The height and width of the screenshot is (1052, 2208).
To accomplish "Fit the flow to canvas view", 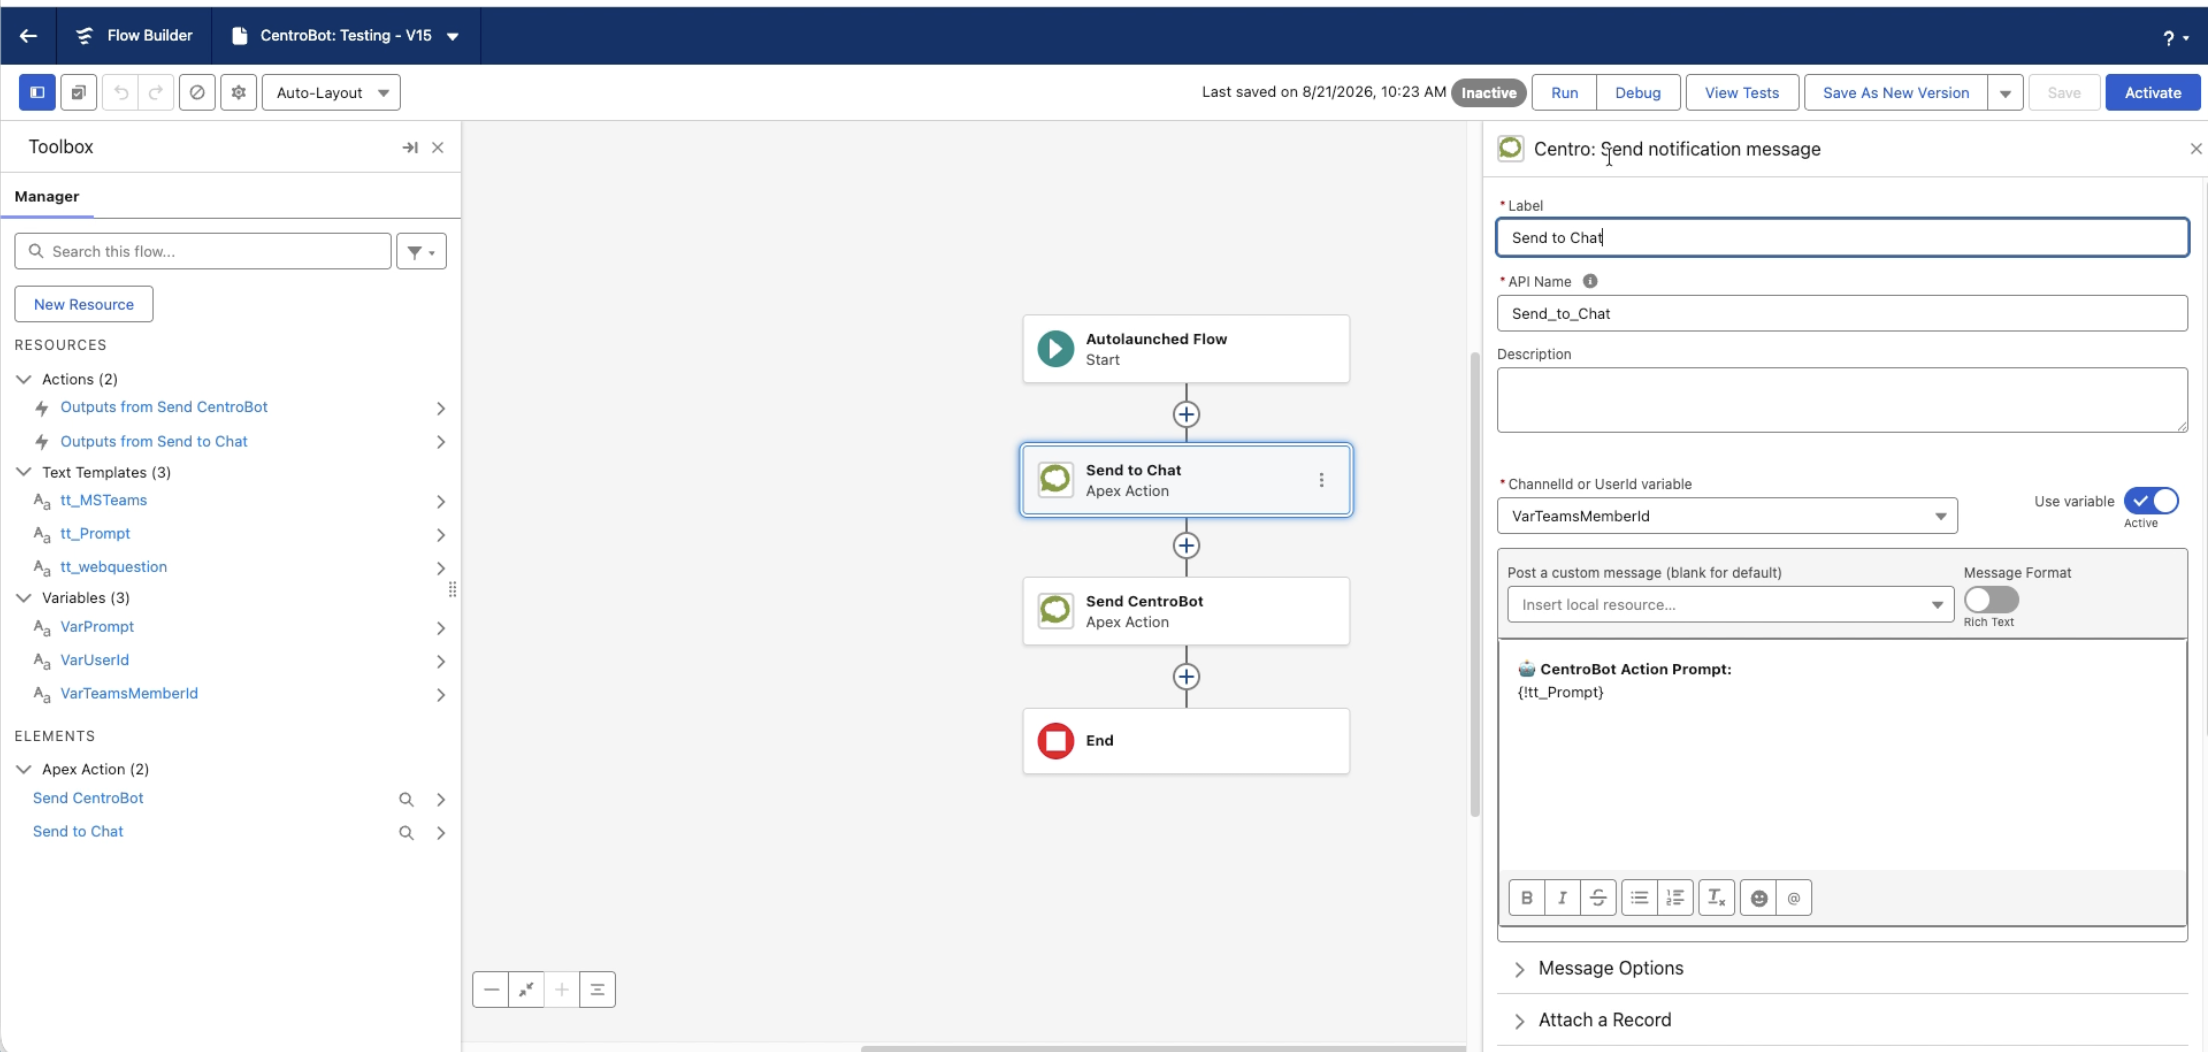I will [x=526, y=990].
